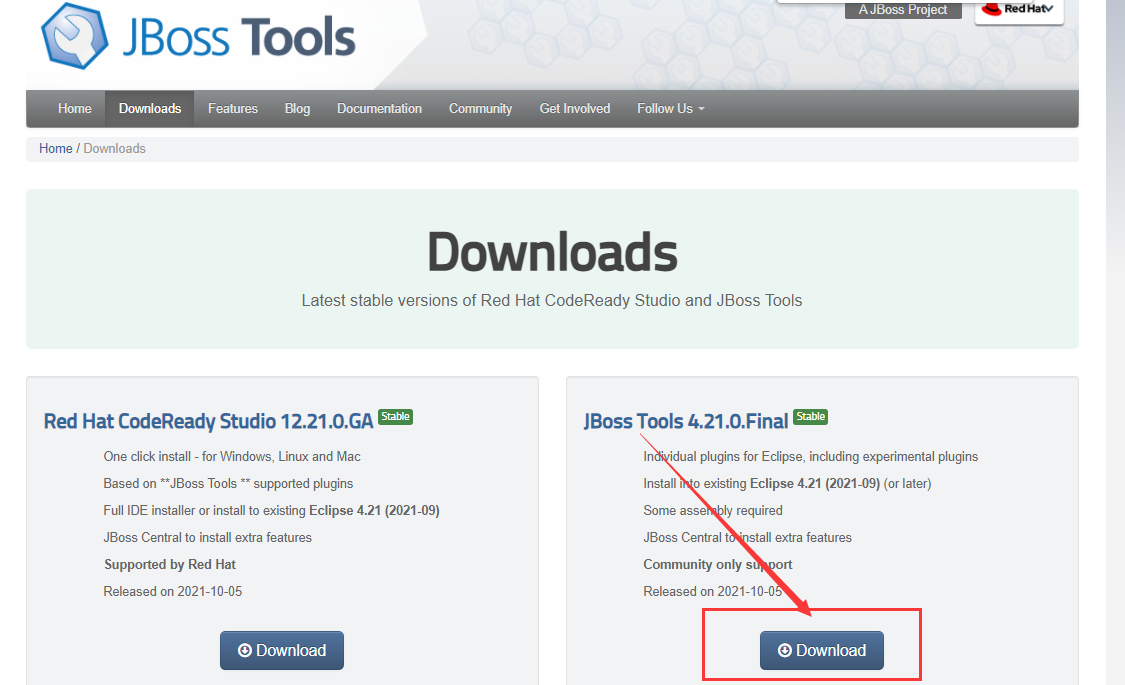Click 'Install into existing Eclipse 4.21 (2021-09)' line

pyautogui.click(x=787, y=483)
